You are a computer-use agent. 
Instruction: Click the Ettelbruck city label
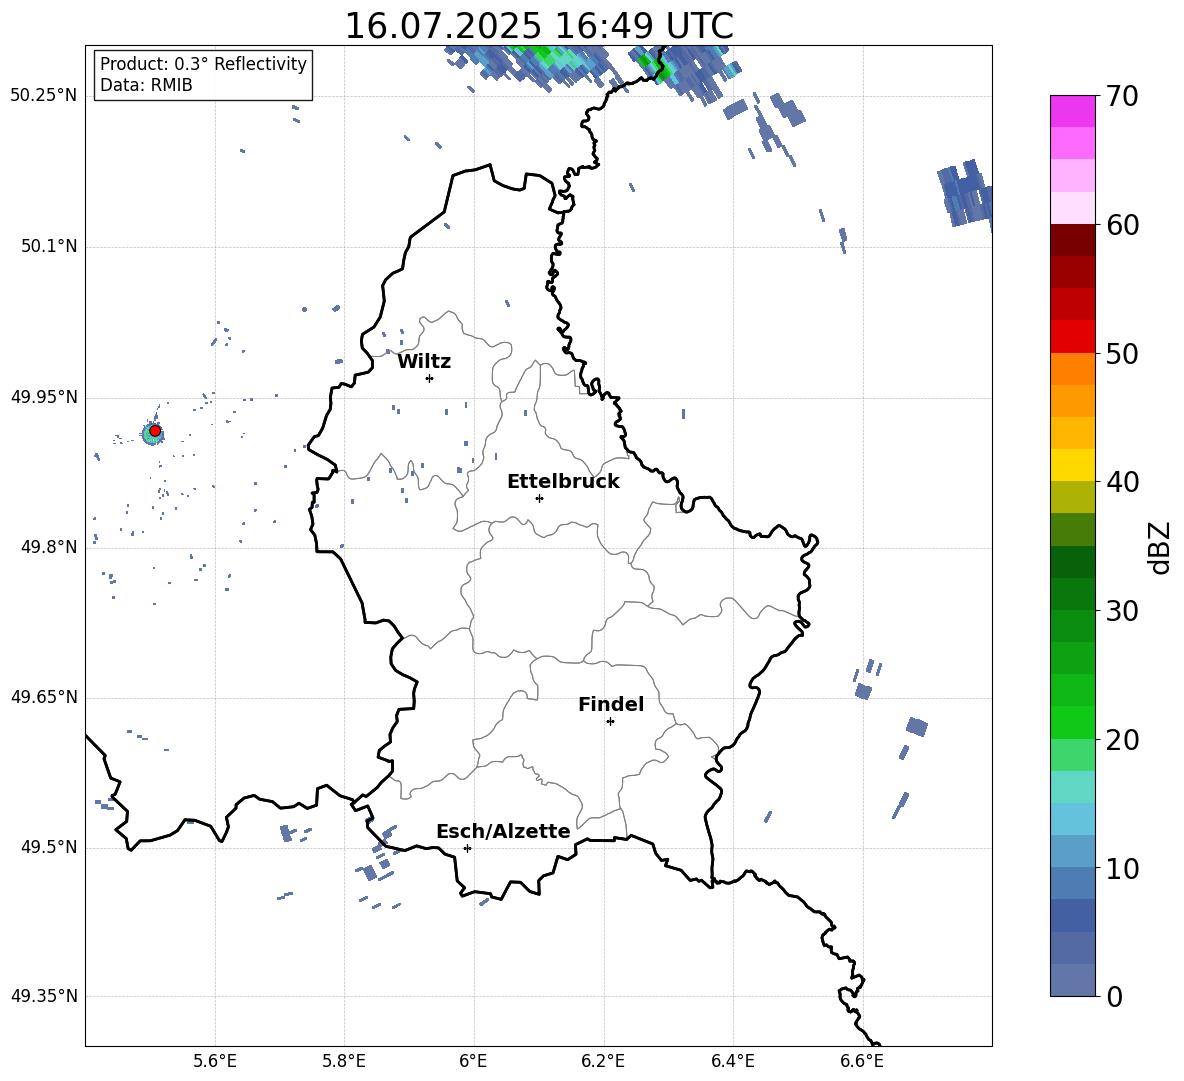tap(563, 482)
